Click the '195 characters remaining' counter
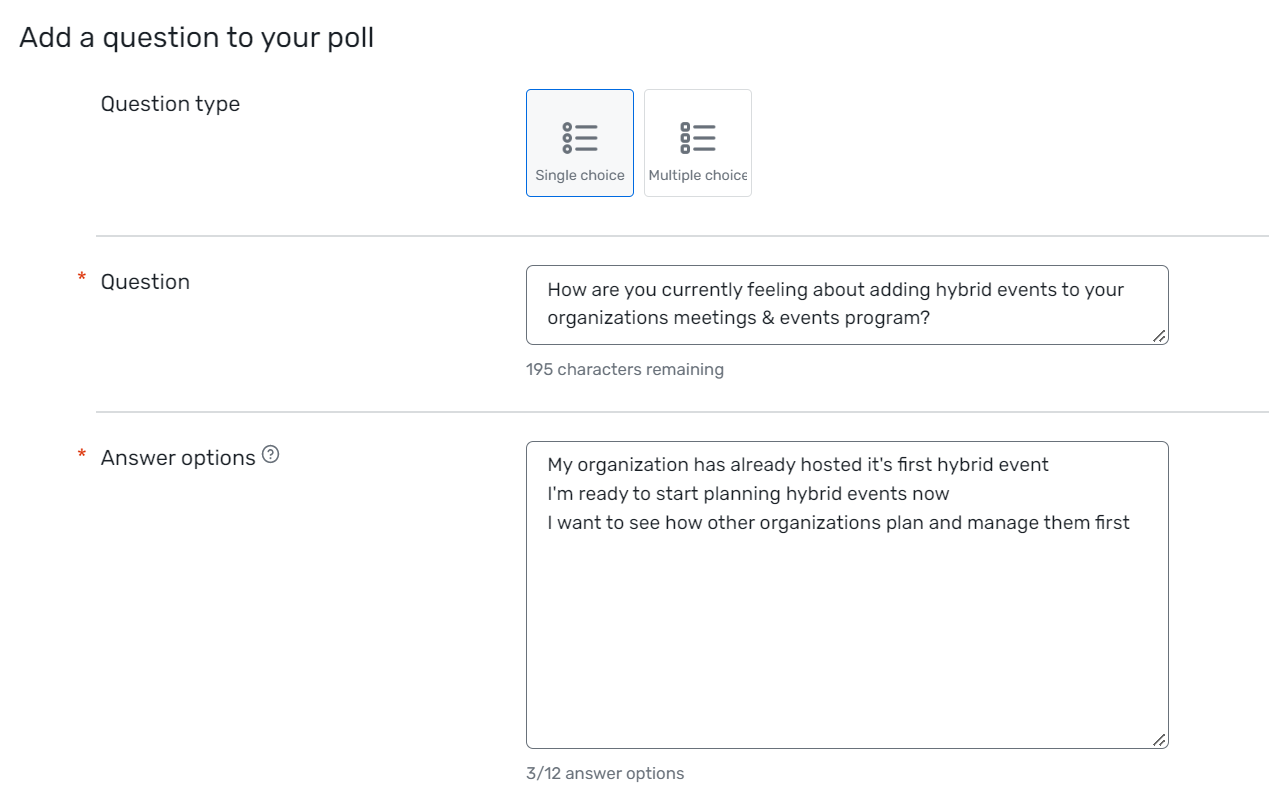This screenshot has width=1269, height=797. (x=625, y=369)
